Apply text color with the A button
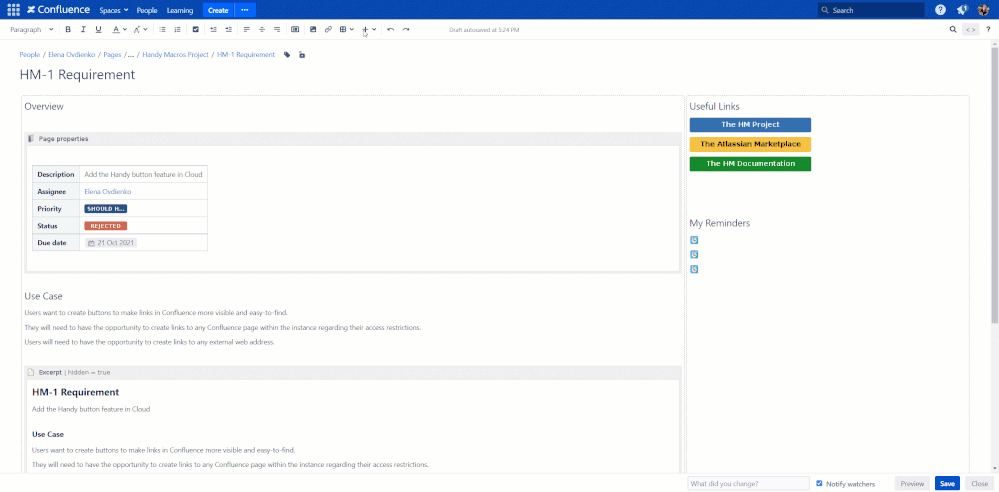Screen dimensions: 999x492 (x=116, y=29)
